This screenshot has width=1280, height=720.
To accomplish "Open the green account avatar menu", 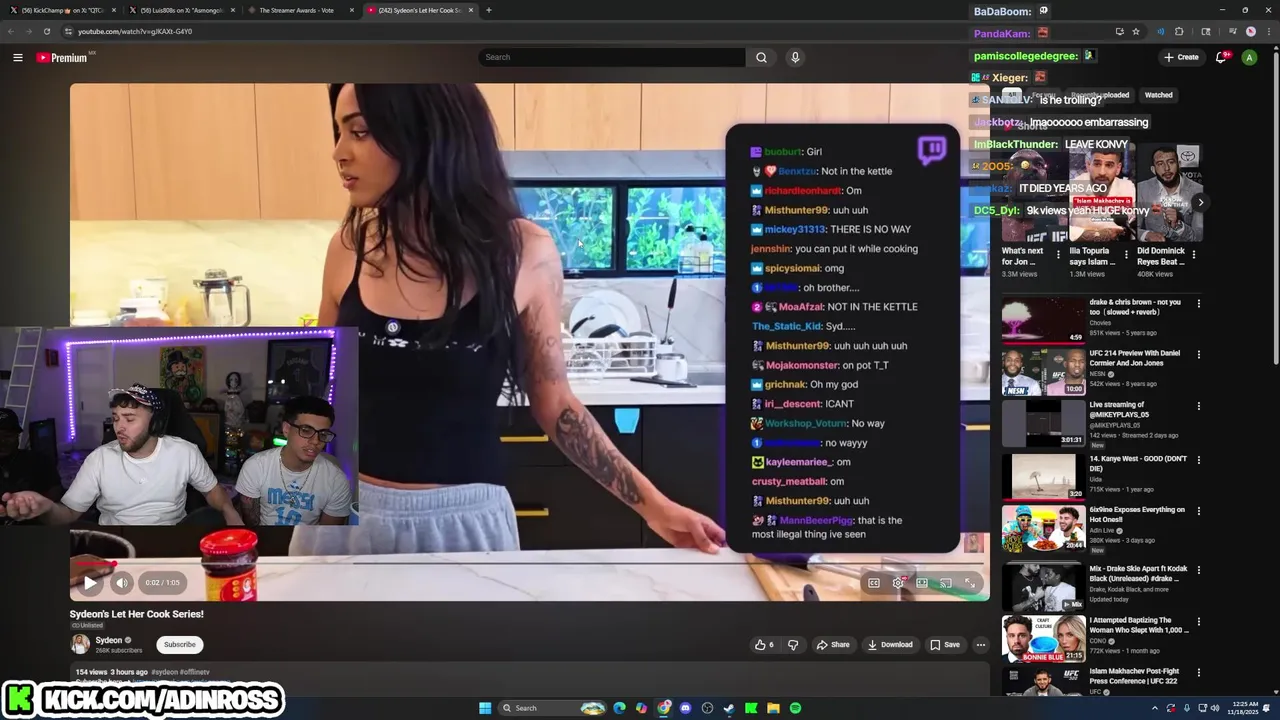I will click(1249, 57).
